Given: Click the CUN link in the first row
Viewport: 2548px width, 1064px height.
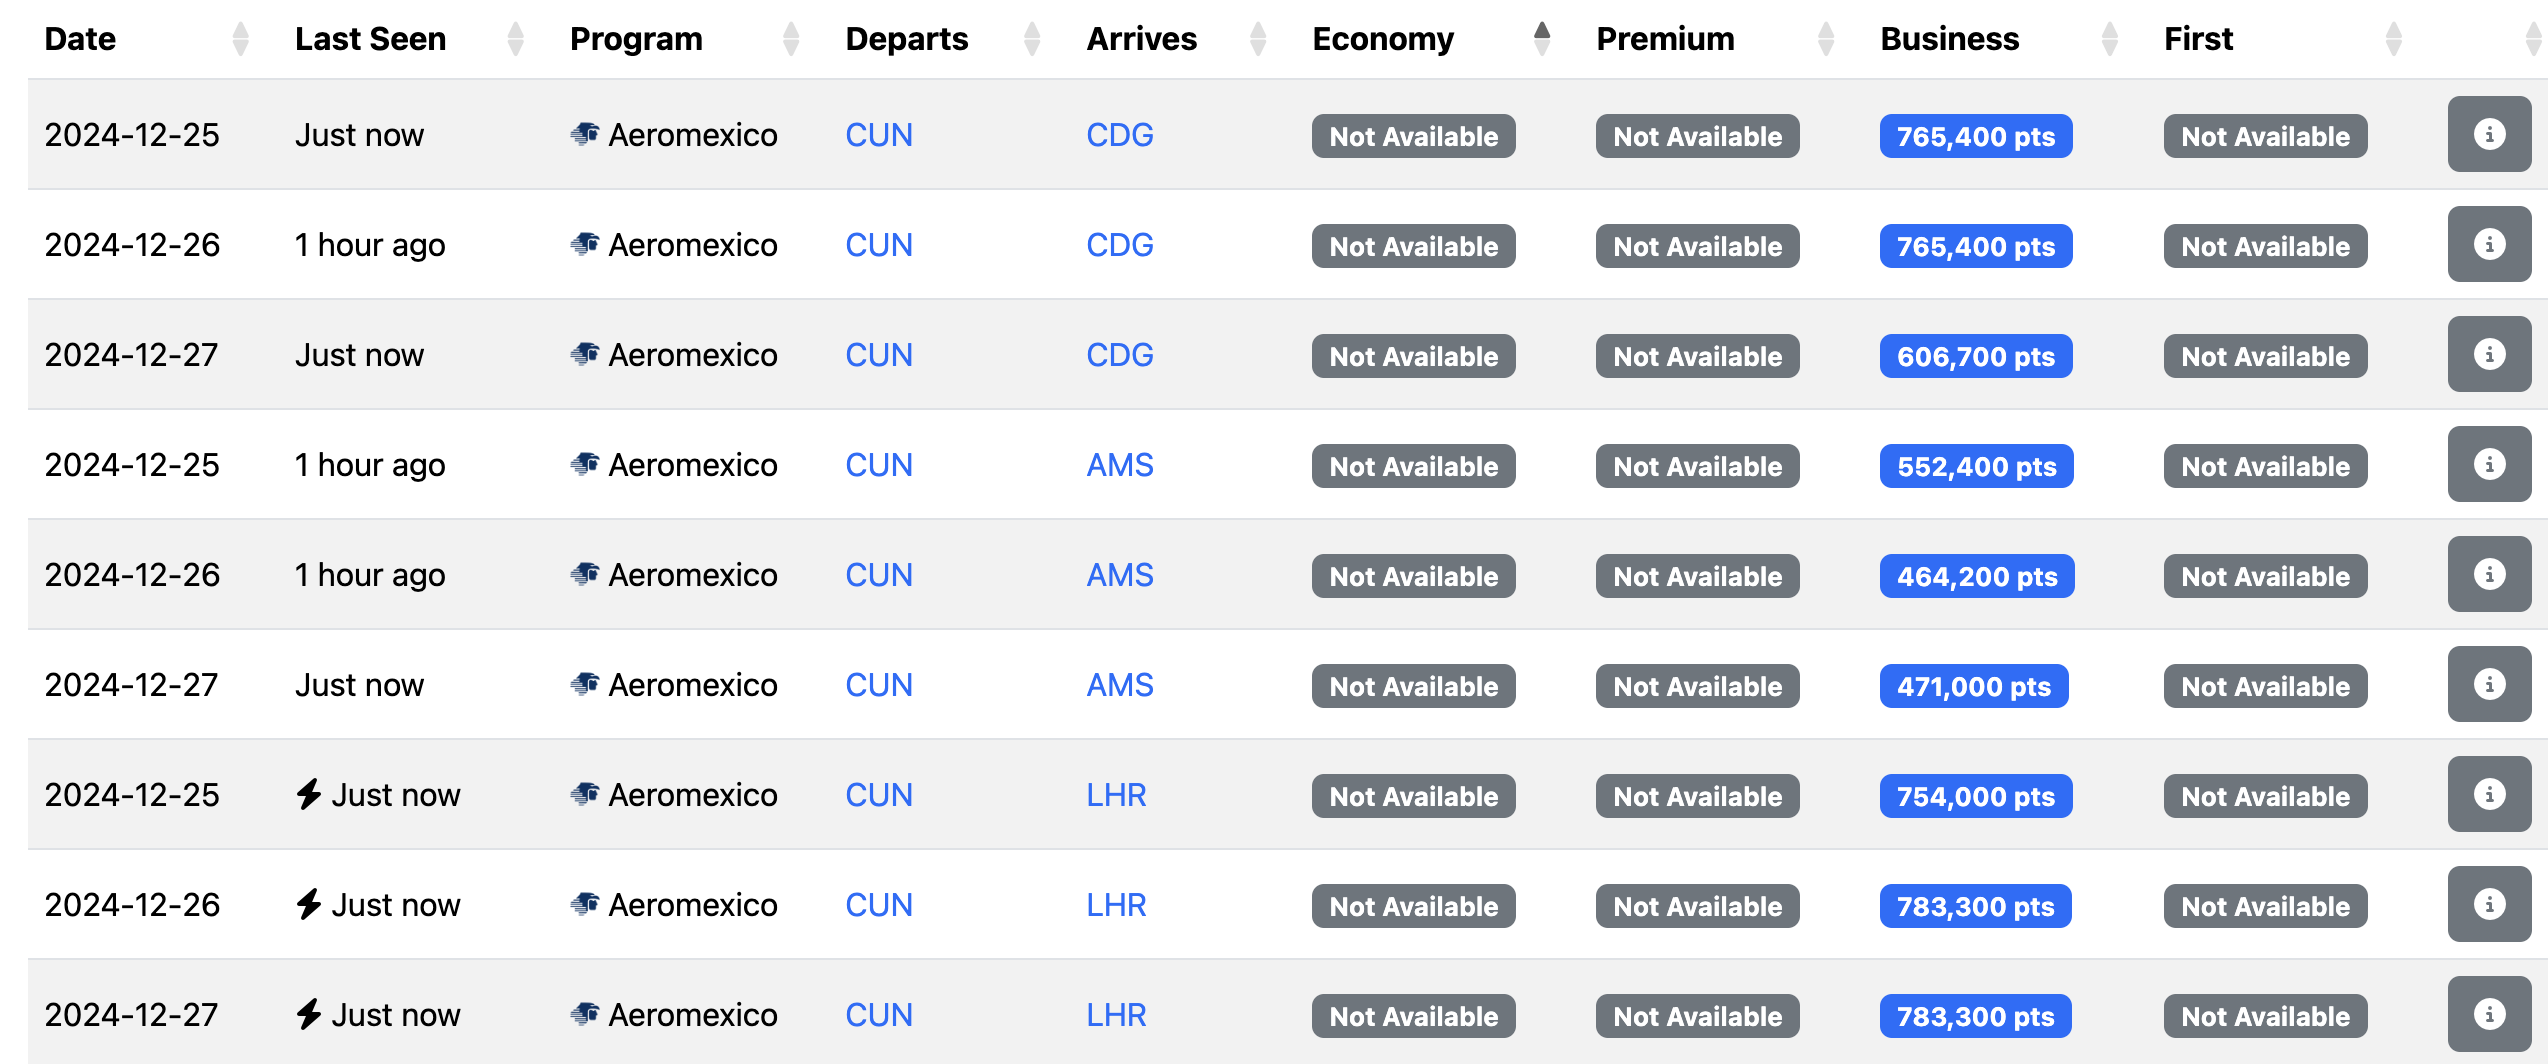Looking at the screenshot, I should point(878,135).
